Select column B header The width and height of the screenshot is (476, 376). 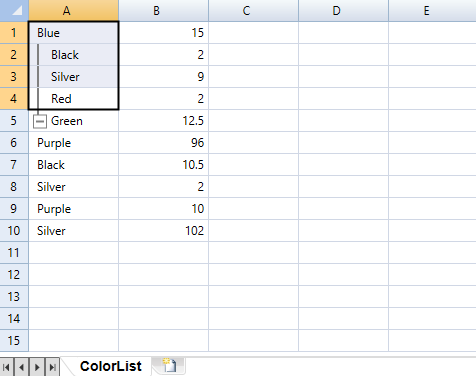pos(163,10)
